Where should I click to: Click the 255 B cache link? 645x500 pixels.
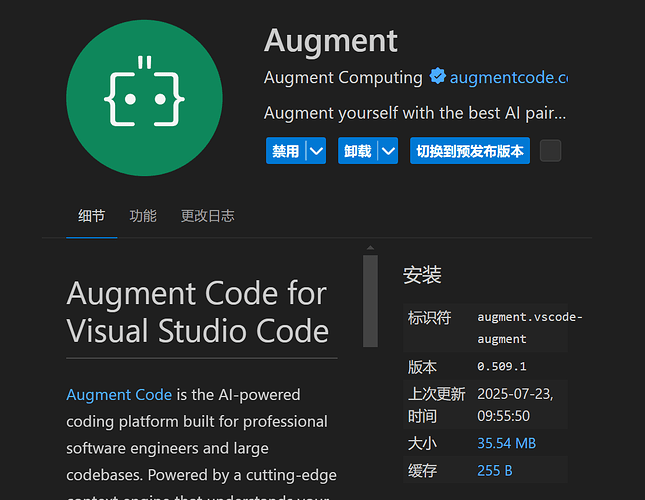[494, 470]
